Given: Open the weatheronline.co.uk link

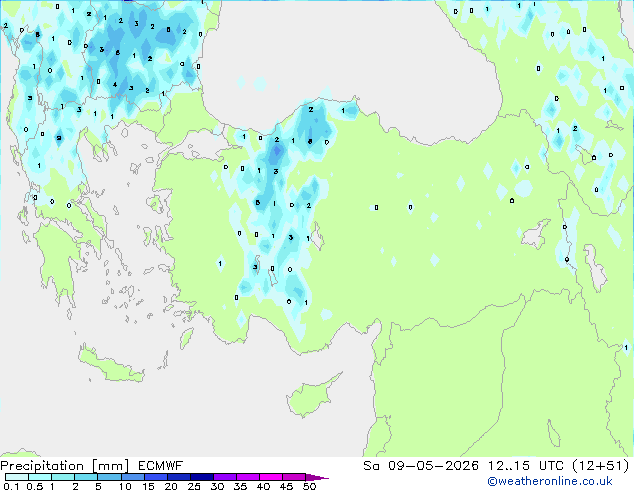Looking at the screenshot, I should tap(550, 481).
